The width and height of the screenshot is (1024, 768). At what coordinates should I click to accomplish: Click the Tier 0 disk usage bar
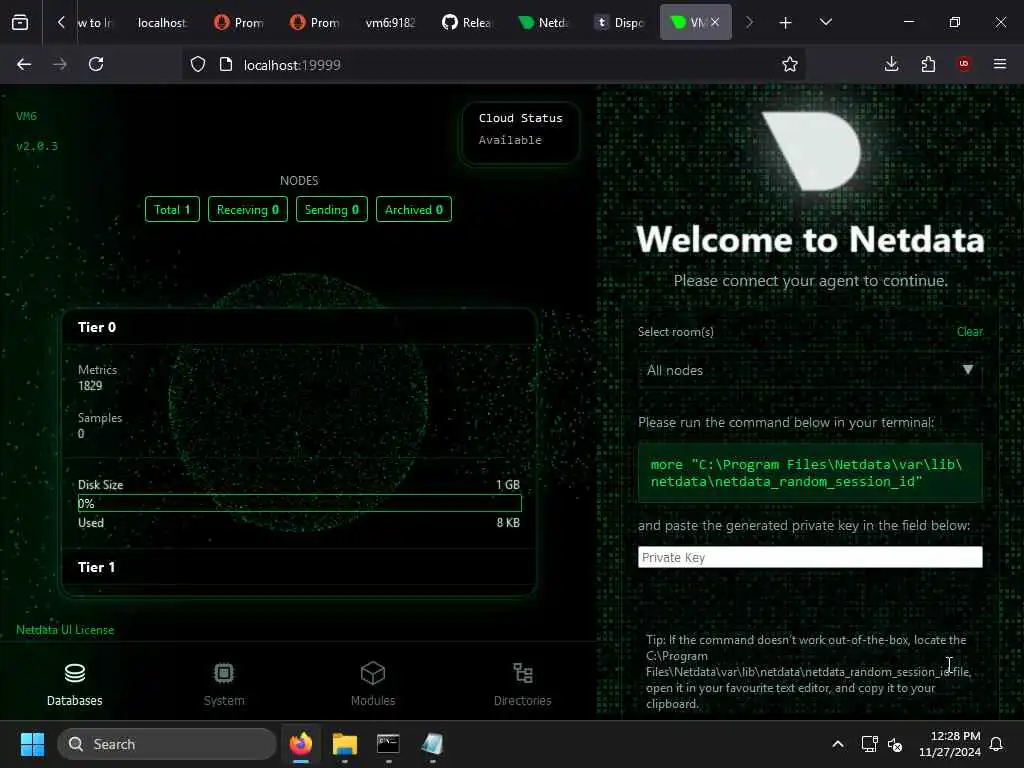[x=300, y=503]
